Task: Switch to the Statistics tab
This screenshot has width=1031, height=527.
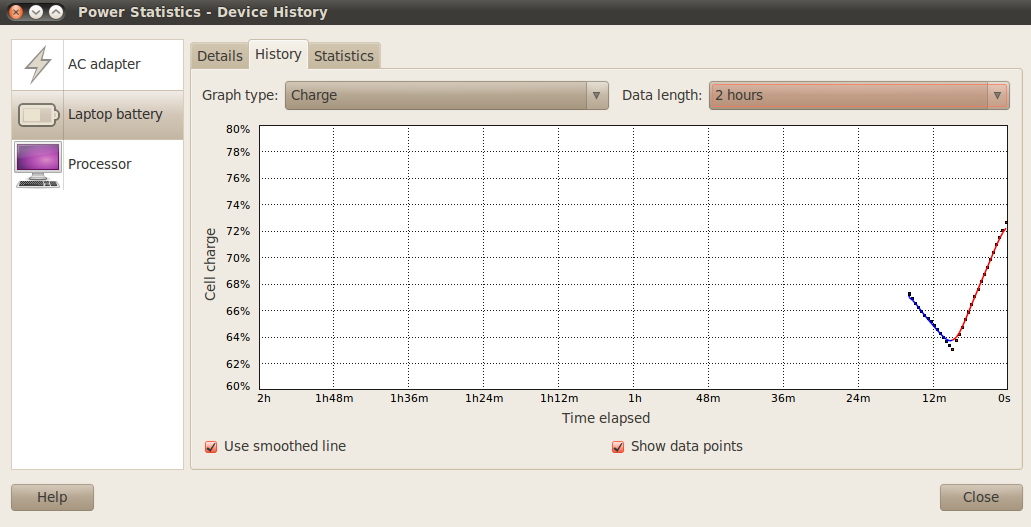Action: click(x=344, y=56)
